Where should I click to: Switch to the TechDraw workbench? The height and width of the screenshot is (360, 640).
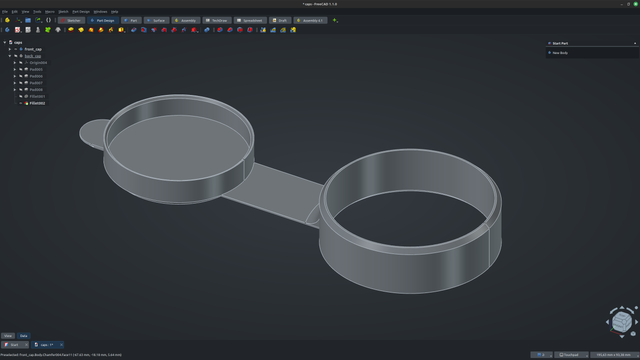point(217,20)
